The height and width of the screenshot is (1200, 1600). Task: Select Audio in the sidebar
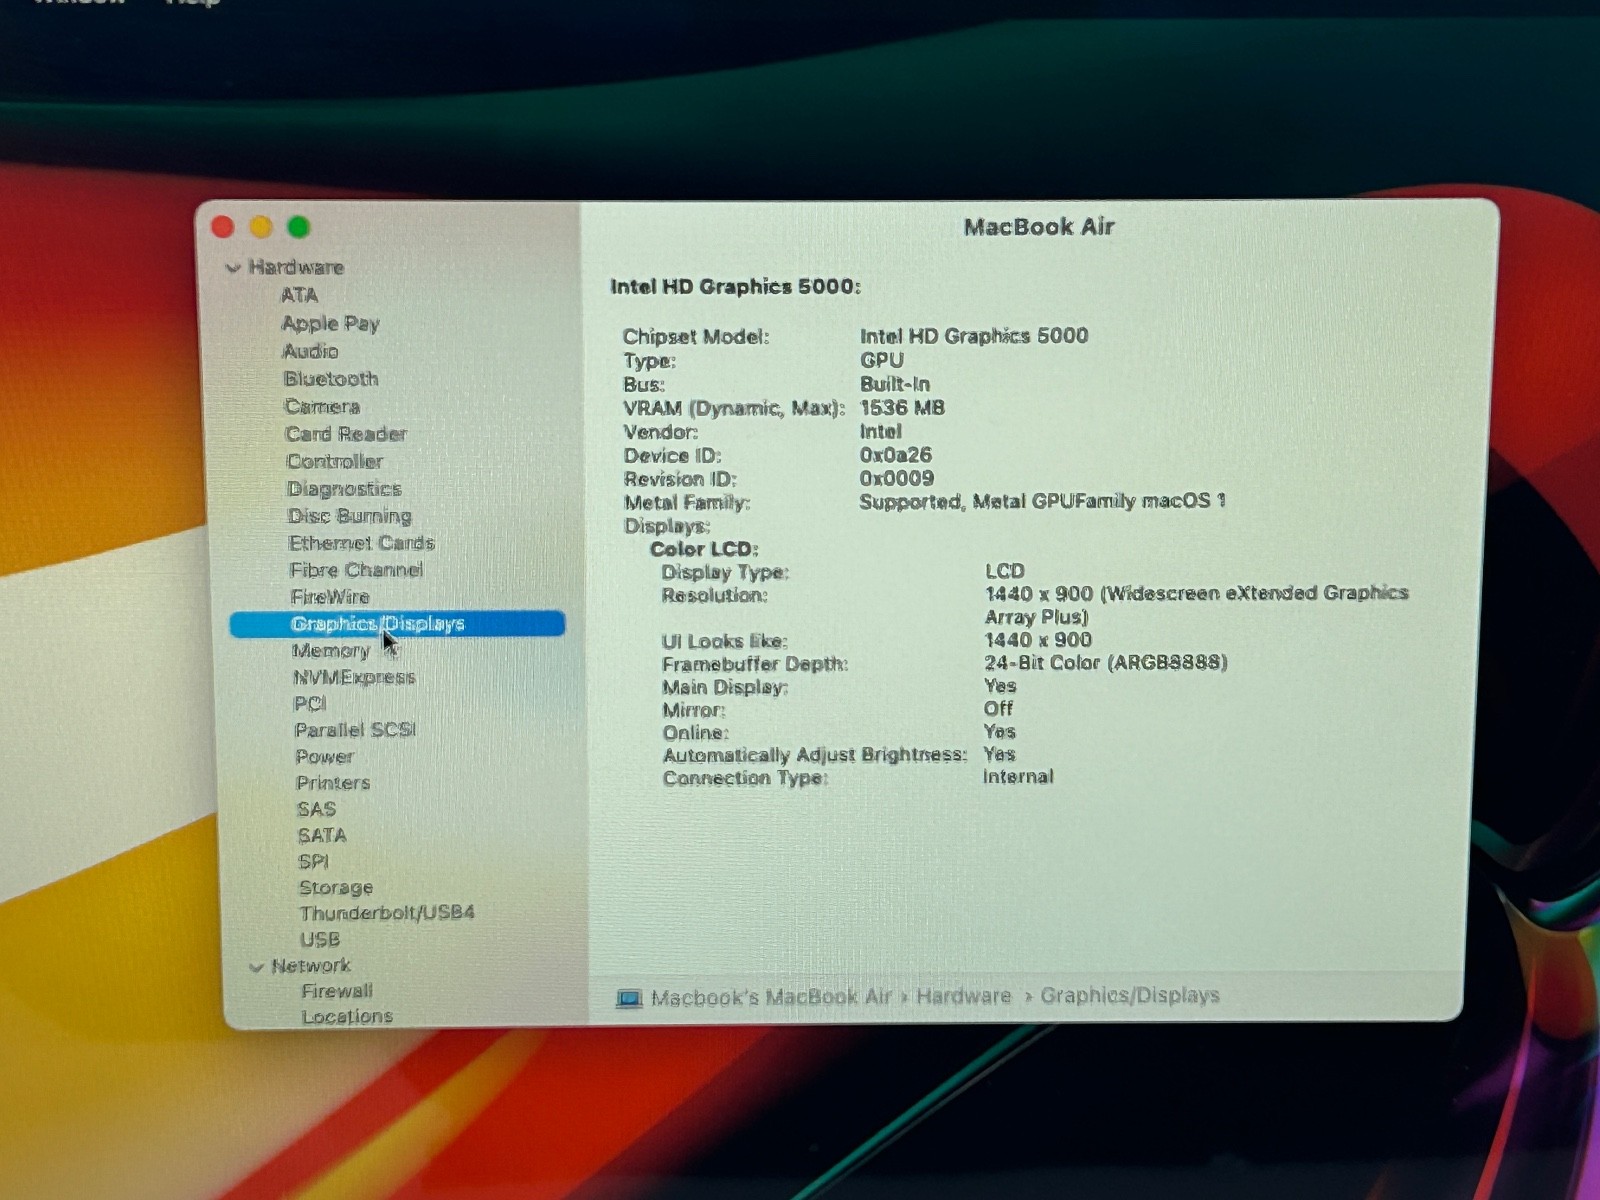(311, 351)
